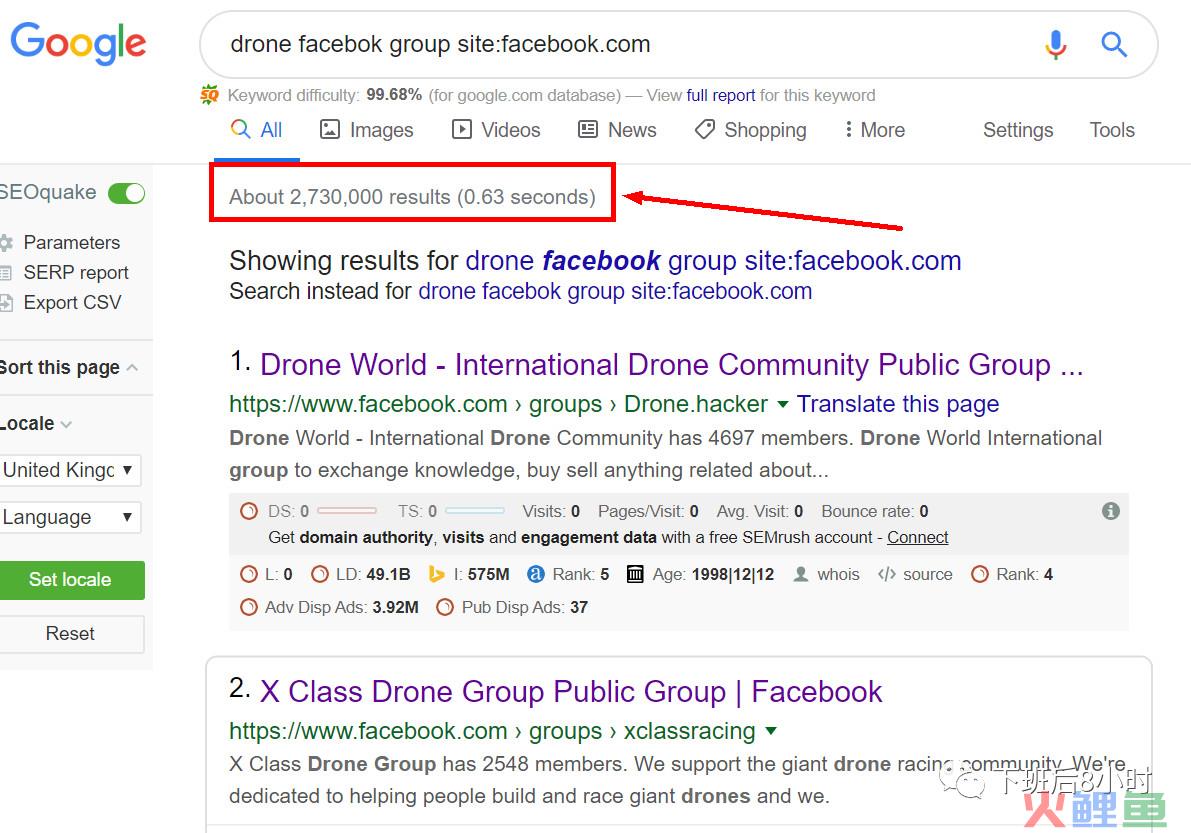Switch to the Videos tab
The width and height of the screenshot is (1191, 833).
pyautogui.click(x=496, y=130)
